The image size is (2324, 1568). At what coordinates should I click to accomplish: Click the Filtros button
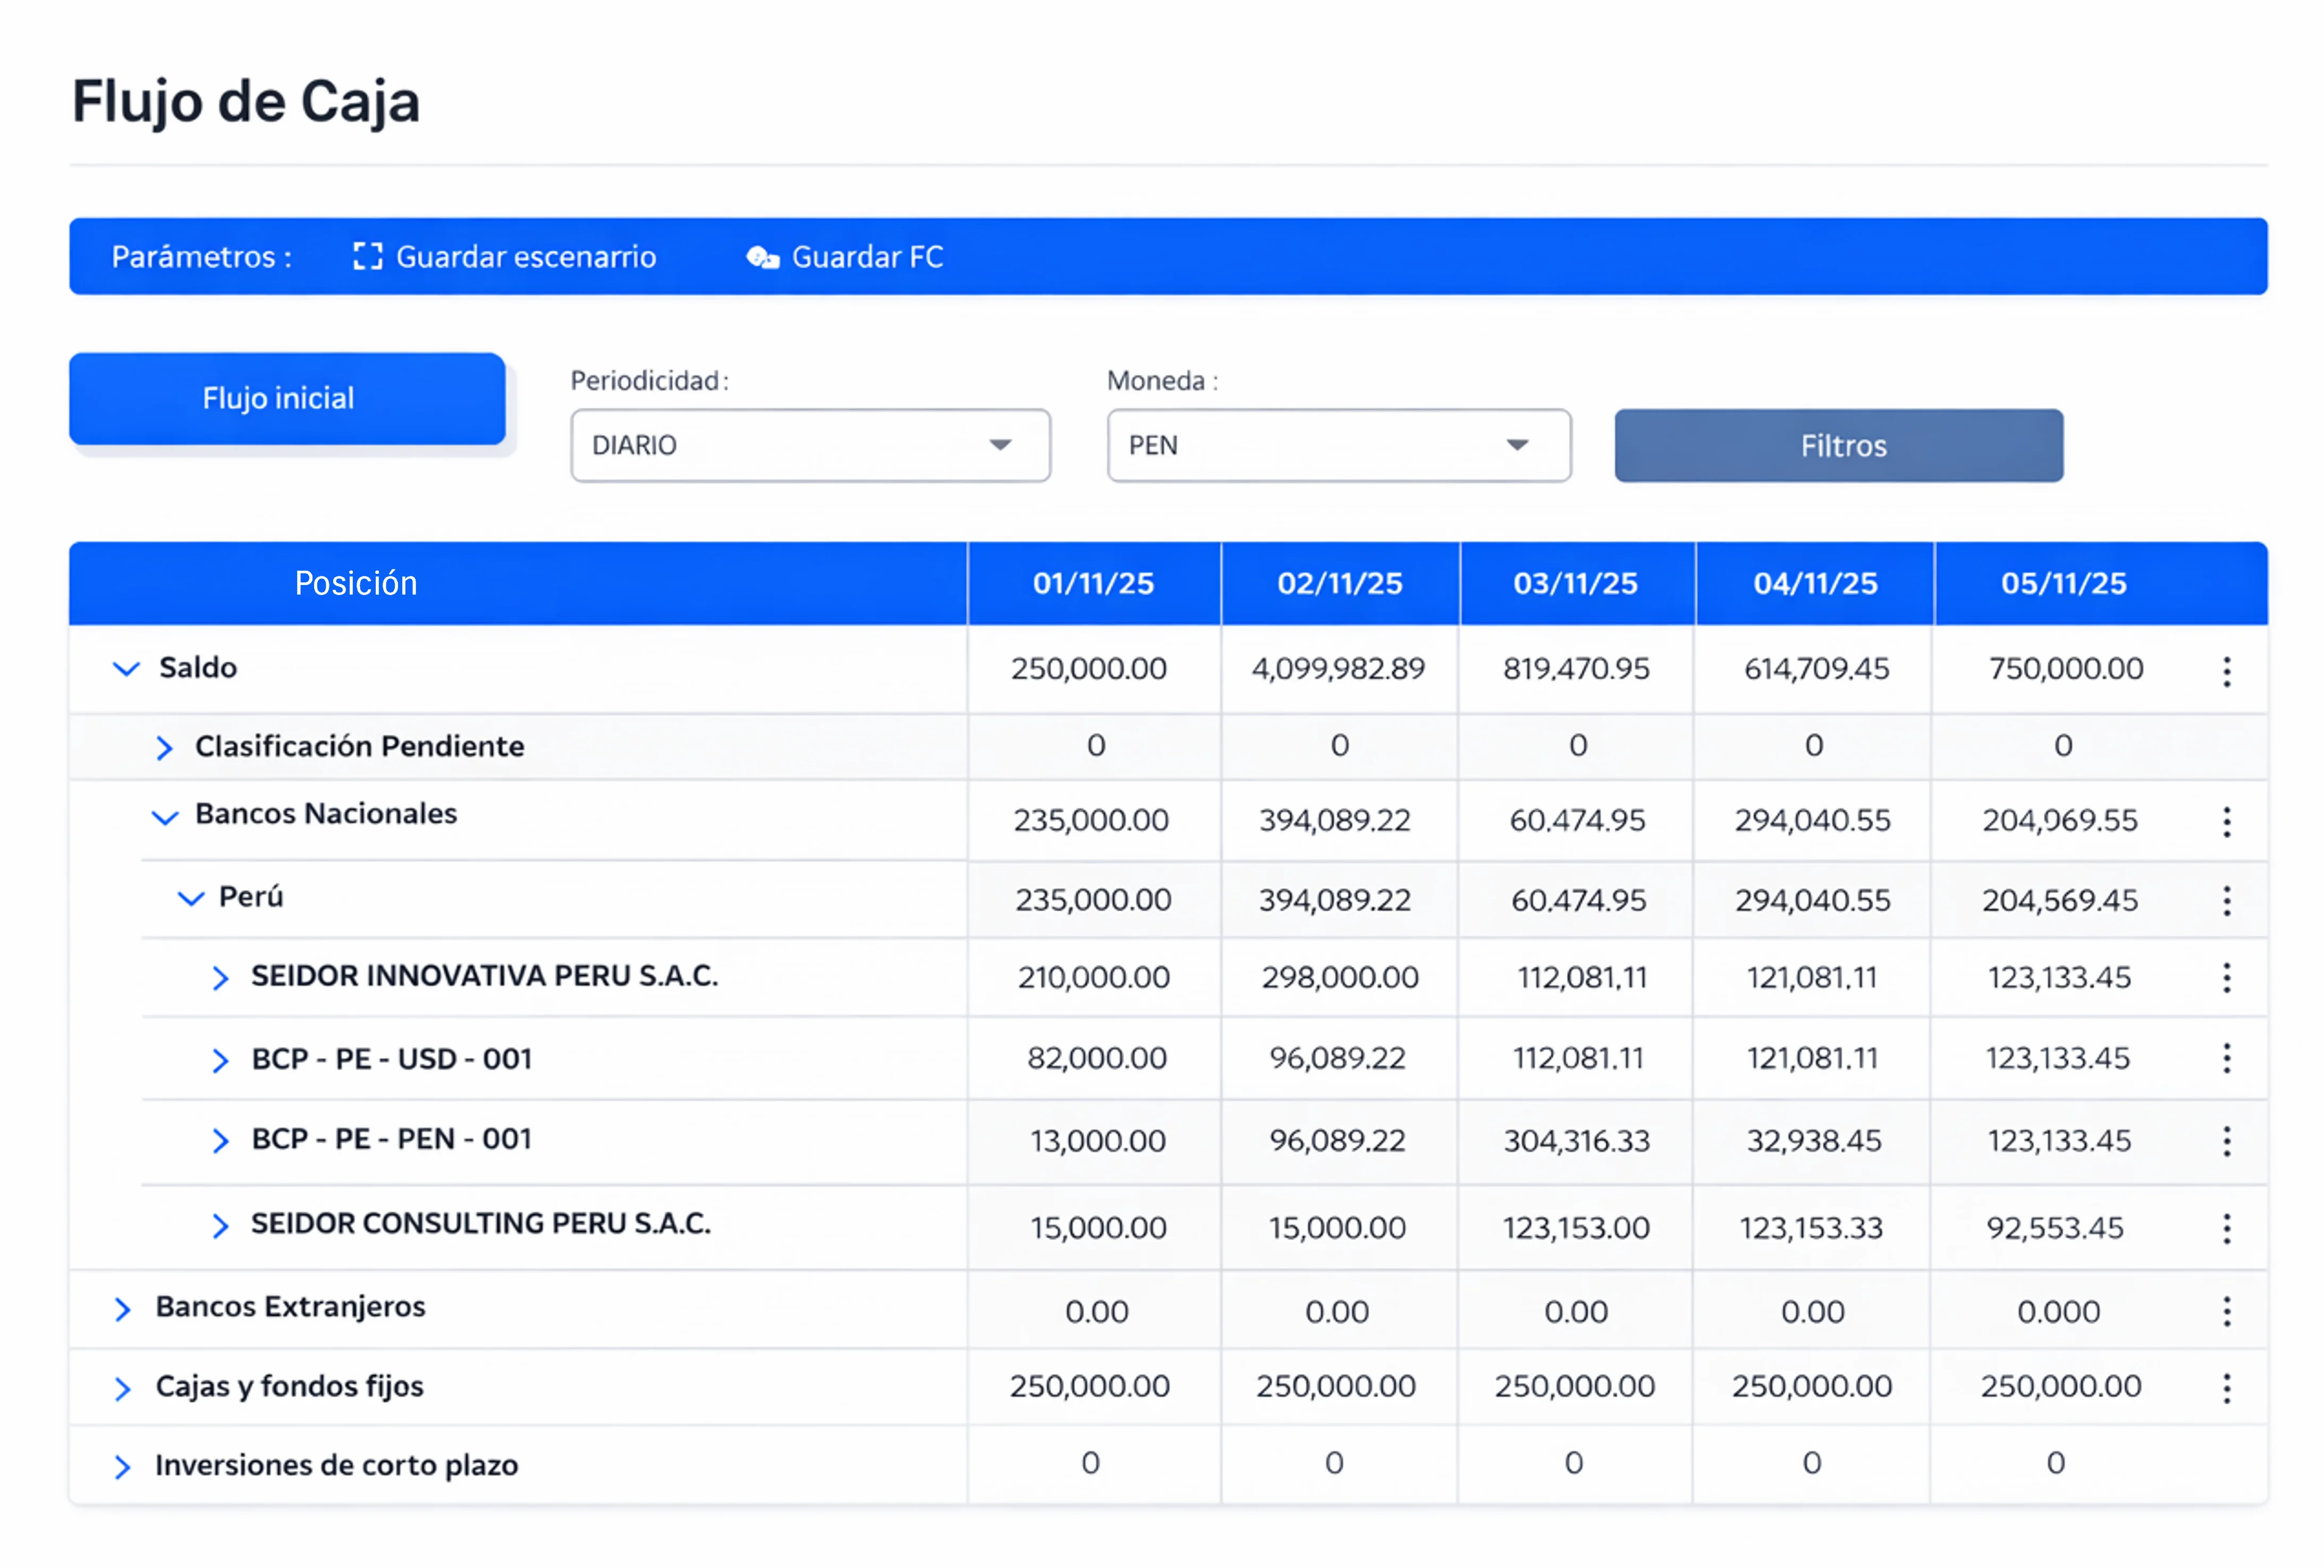(x=1838, y=445)
